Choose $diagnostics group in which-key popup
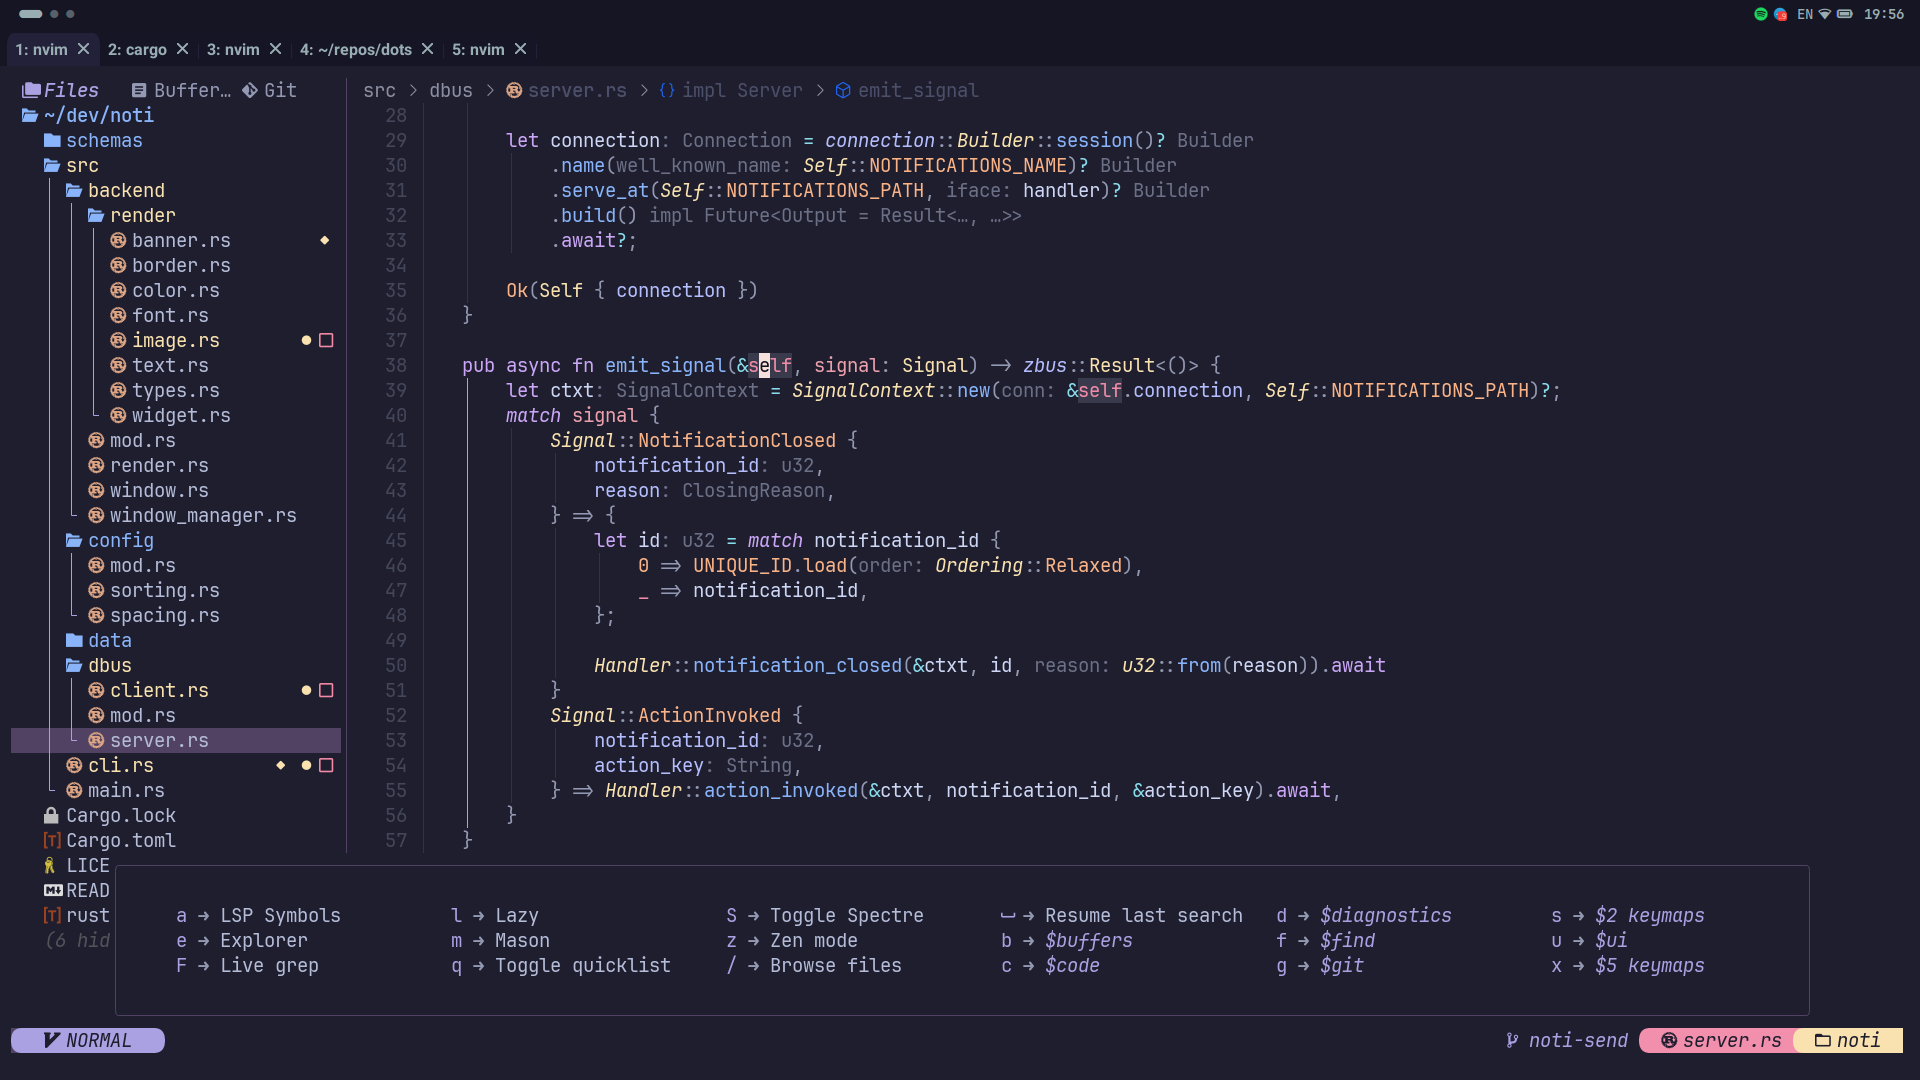Viewport: 1920px width, 1080px height. tap(1363, 915)
